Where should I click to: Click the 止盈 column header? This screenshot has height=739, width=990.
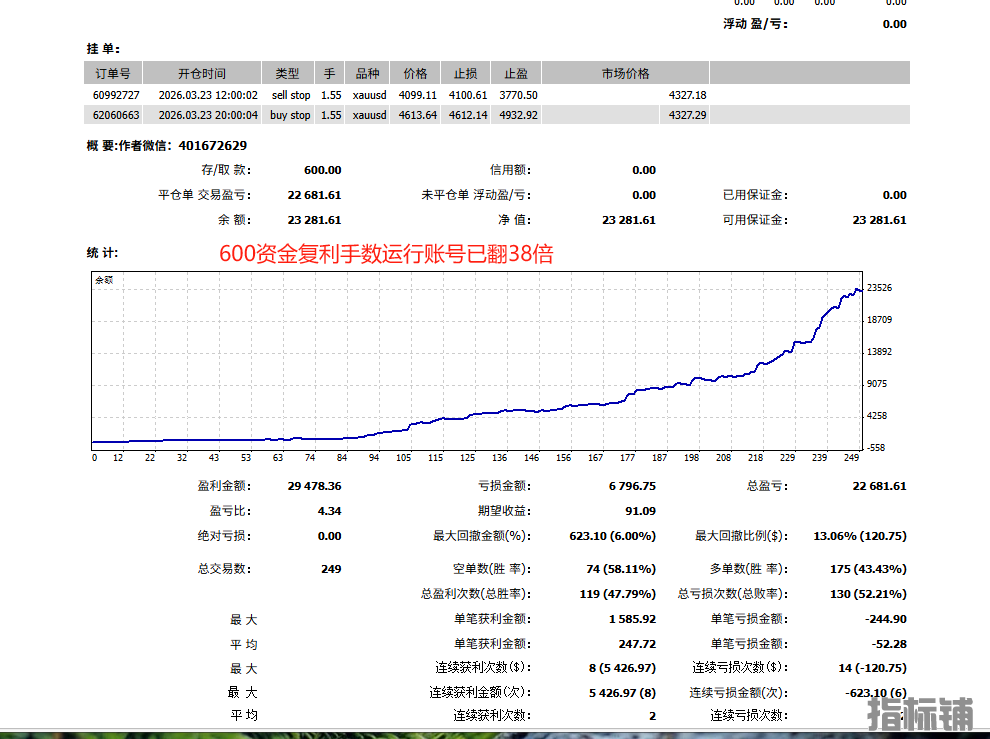coord(516,73)
